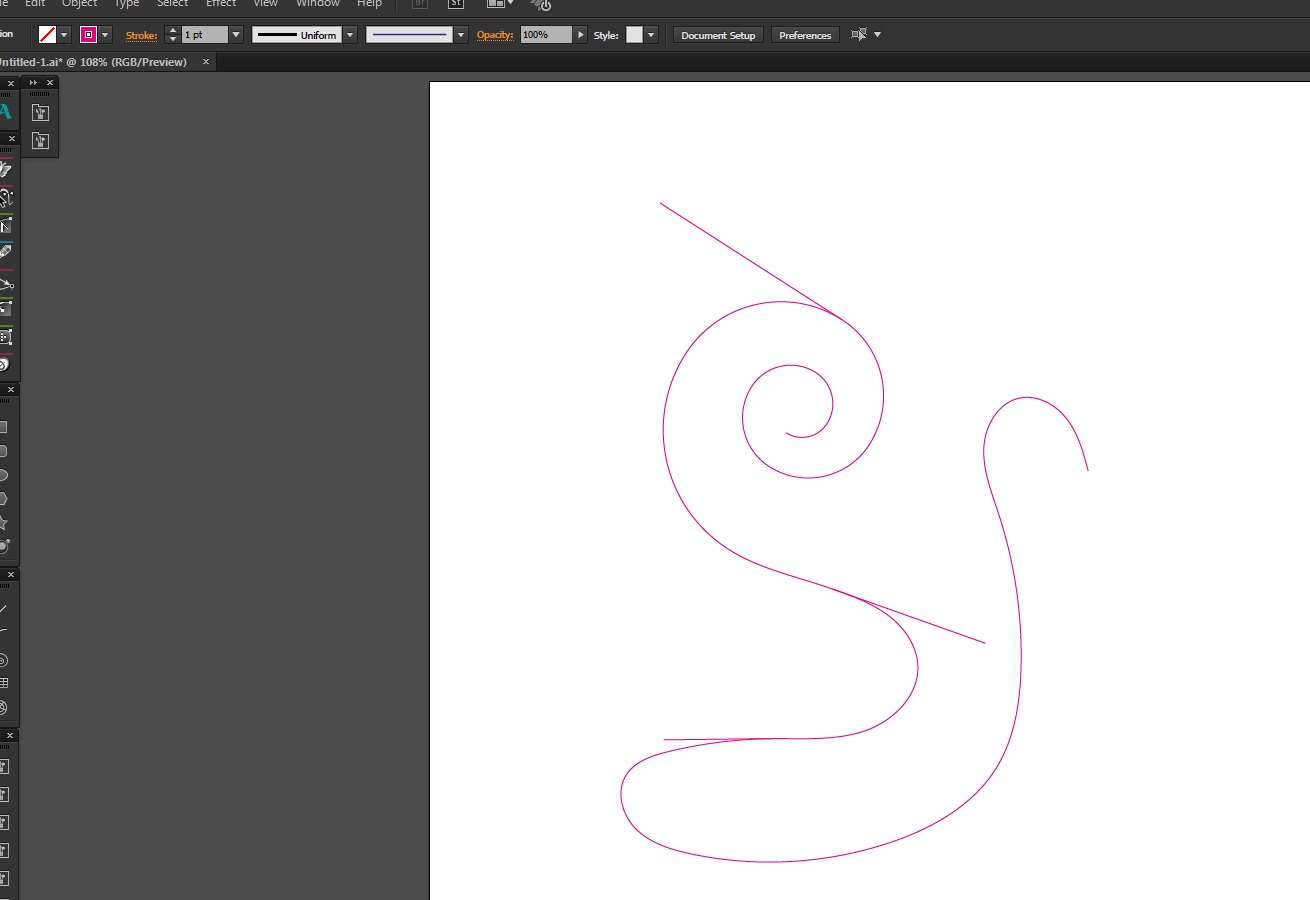The width and height of the screenshot is (1310, 900).
Task: Choose the Rounded Rectangle tool
Action: coord(3,451)
